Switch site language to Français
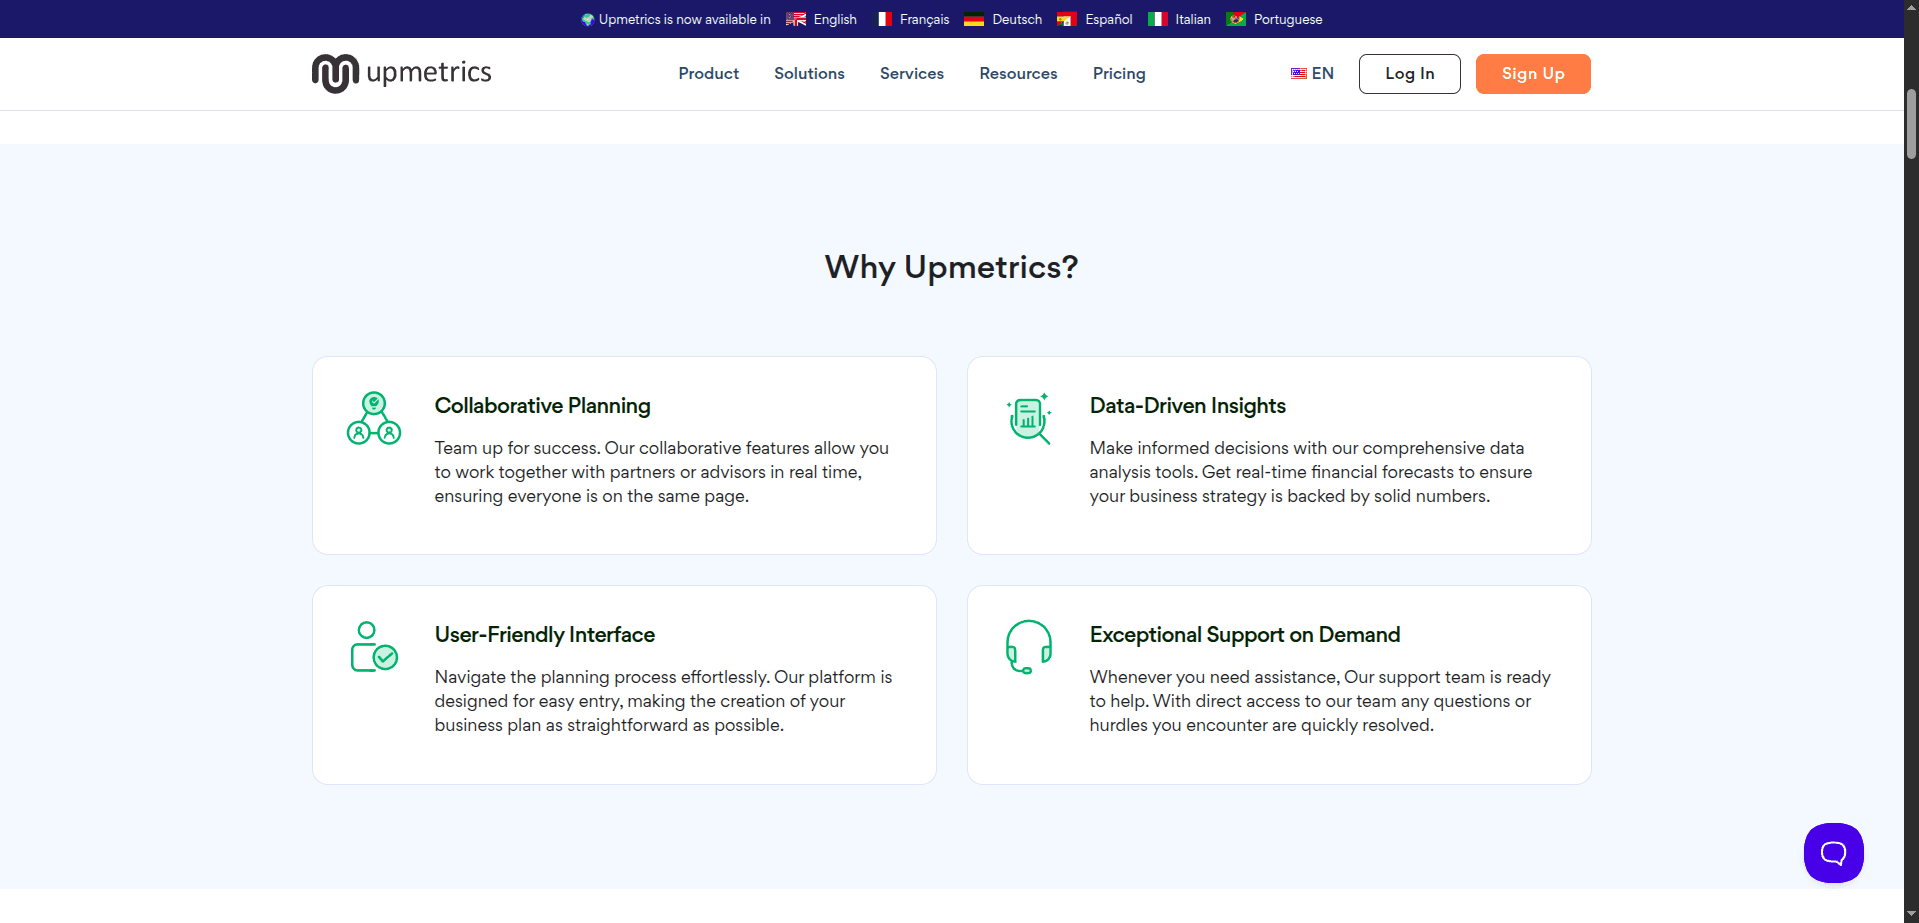Screen dimensions: 1919x923 [x=924, y=19]
